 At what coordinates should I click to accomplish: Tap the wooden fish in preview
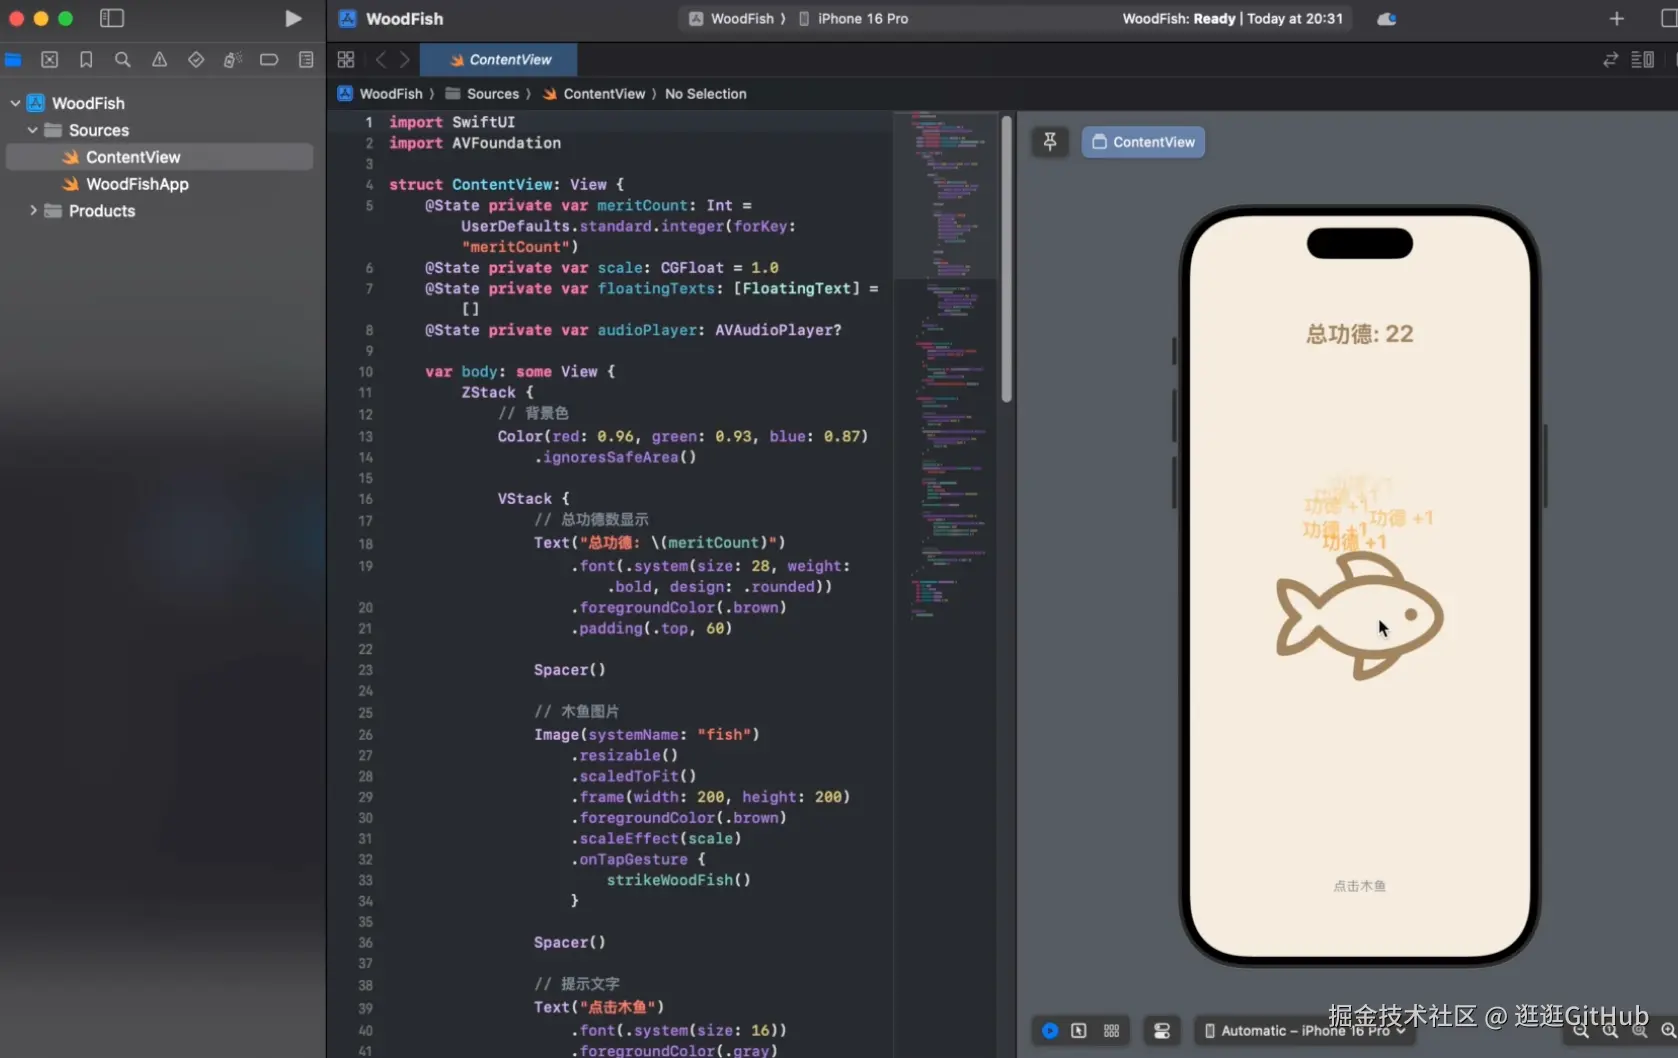point(1359,616)
